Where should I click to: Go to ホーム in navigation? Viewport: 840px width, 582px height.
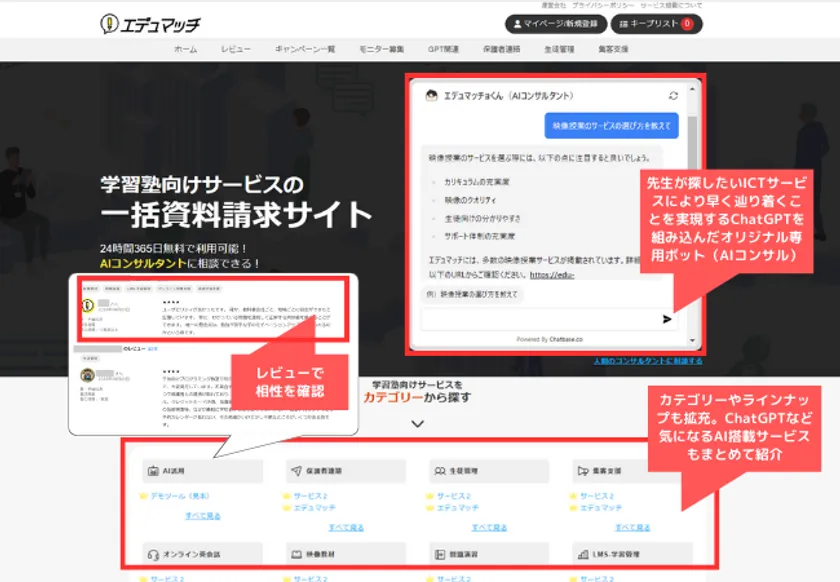point(185,49)
